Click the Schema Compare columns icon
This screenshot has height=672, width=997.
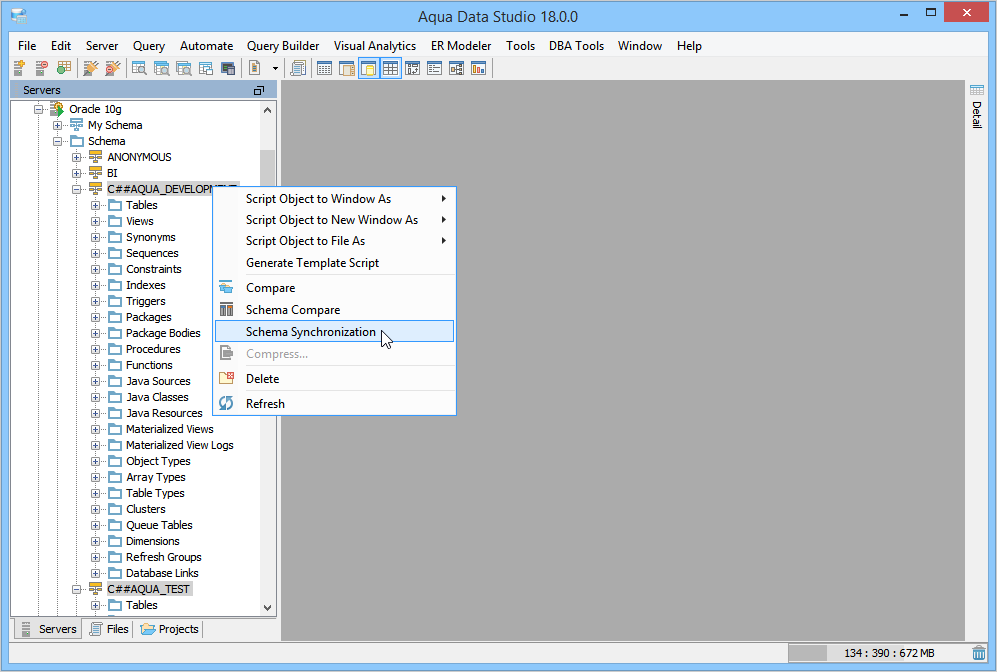tap(226, 310)
